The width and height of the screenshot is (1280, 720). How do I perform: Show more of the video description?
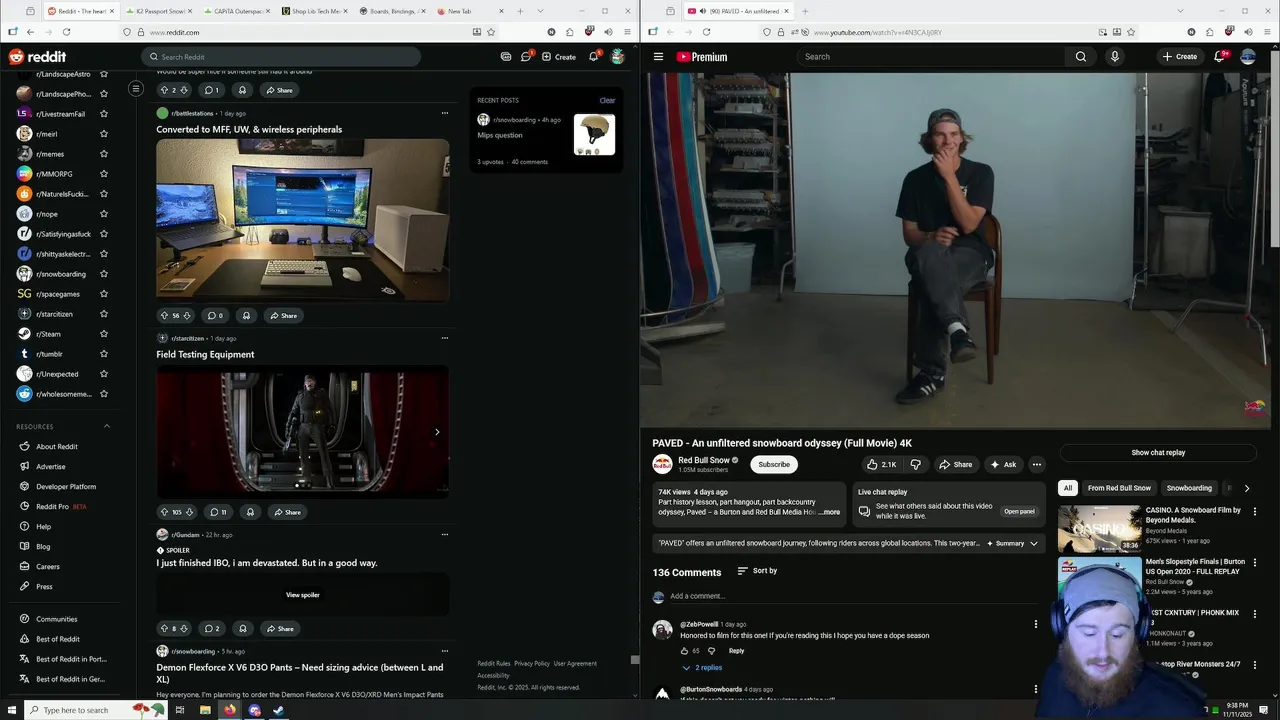[830, 512]
